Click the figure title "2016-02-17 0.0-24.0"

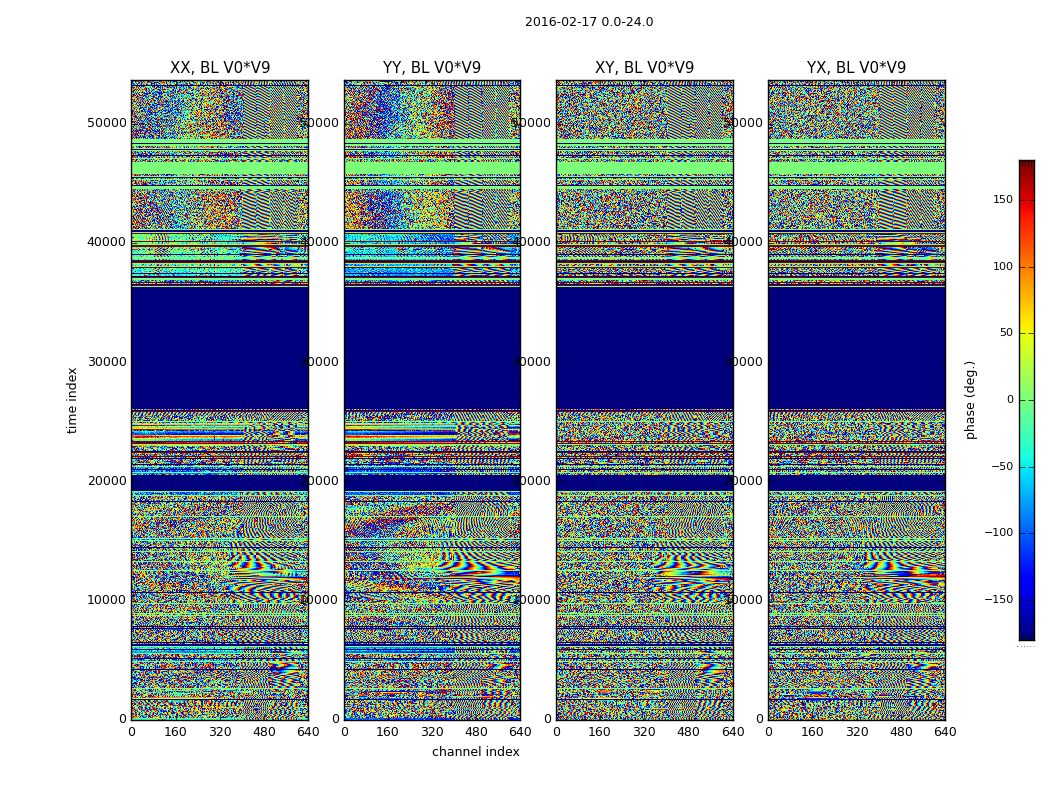pyautogui.click(x=589, y=22)
